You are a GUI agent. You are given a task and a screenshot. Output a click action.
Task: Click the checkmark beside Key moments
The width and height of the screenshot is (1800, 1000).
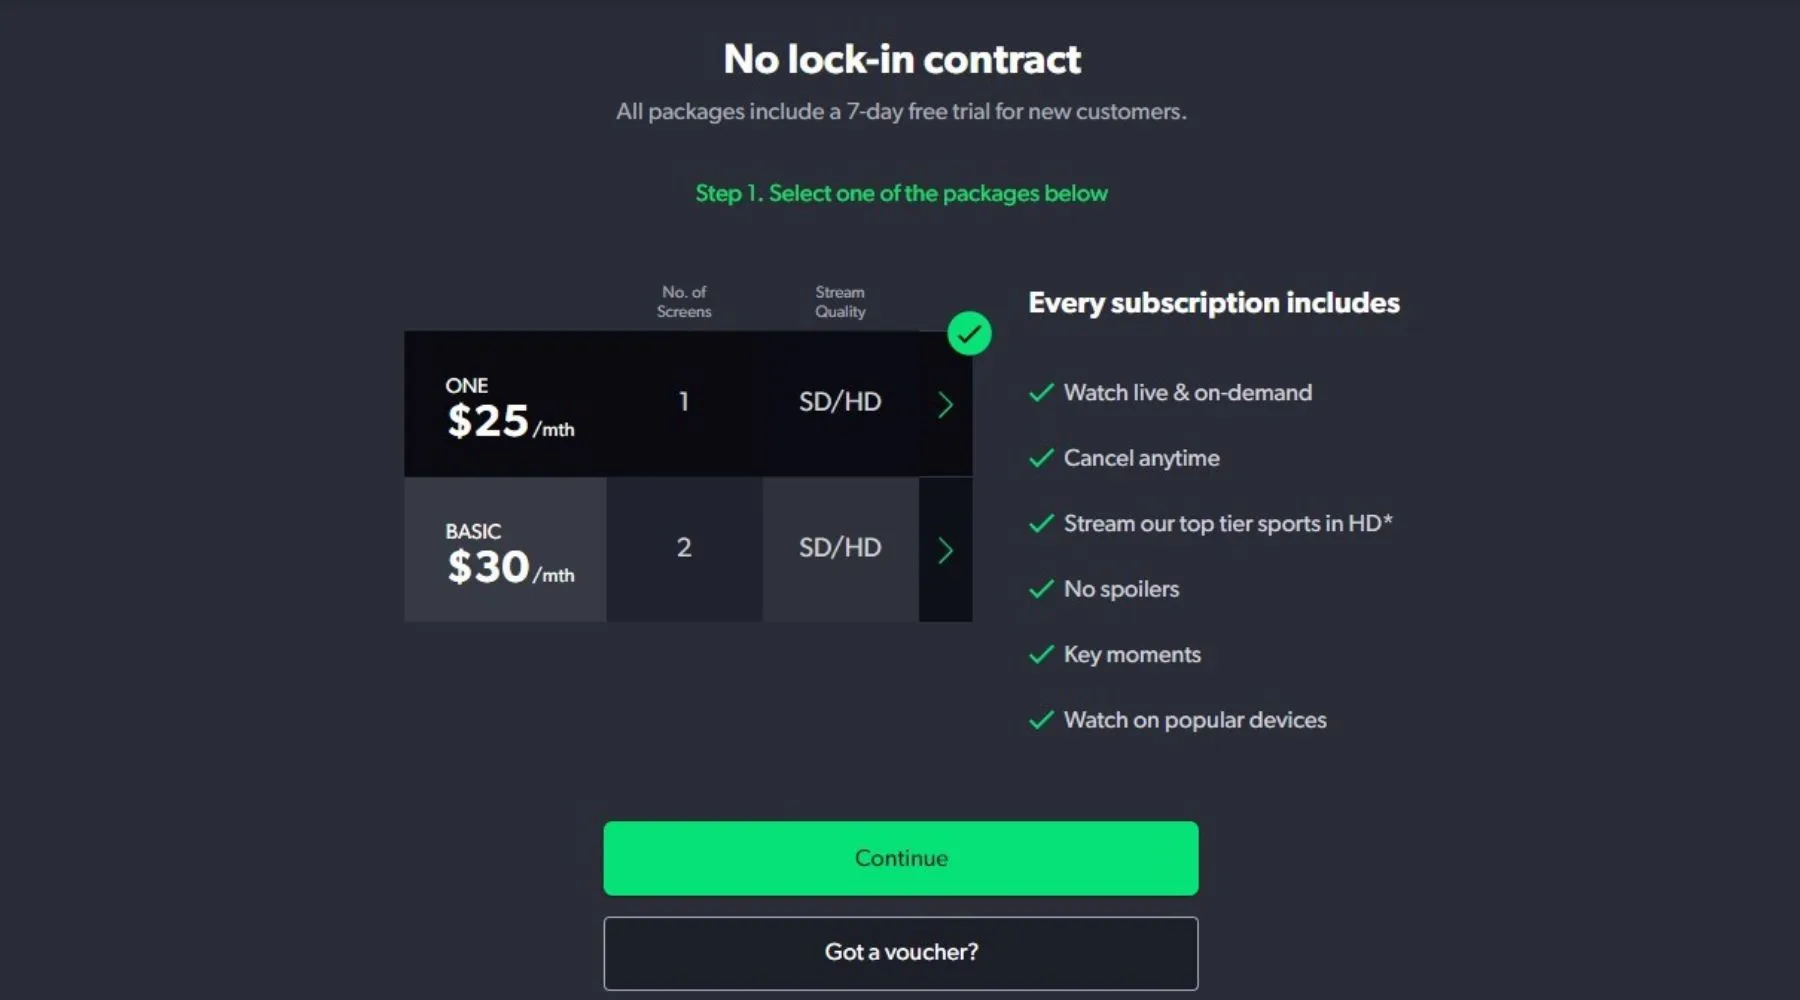coord(1041,654)
